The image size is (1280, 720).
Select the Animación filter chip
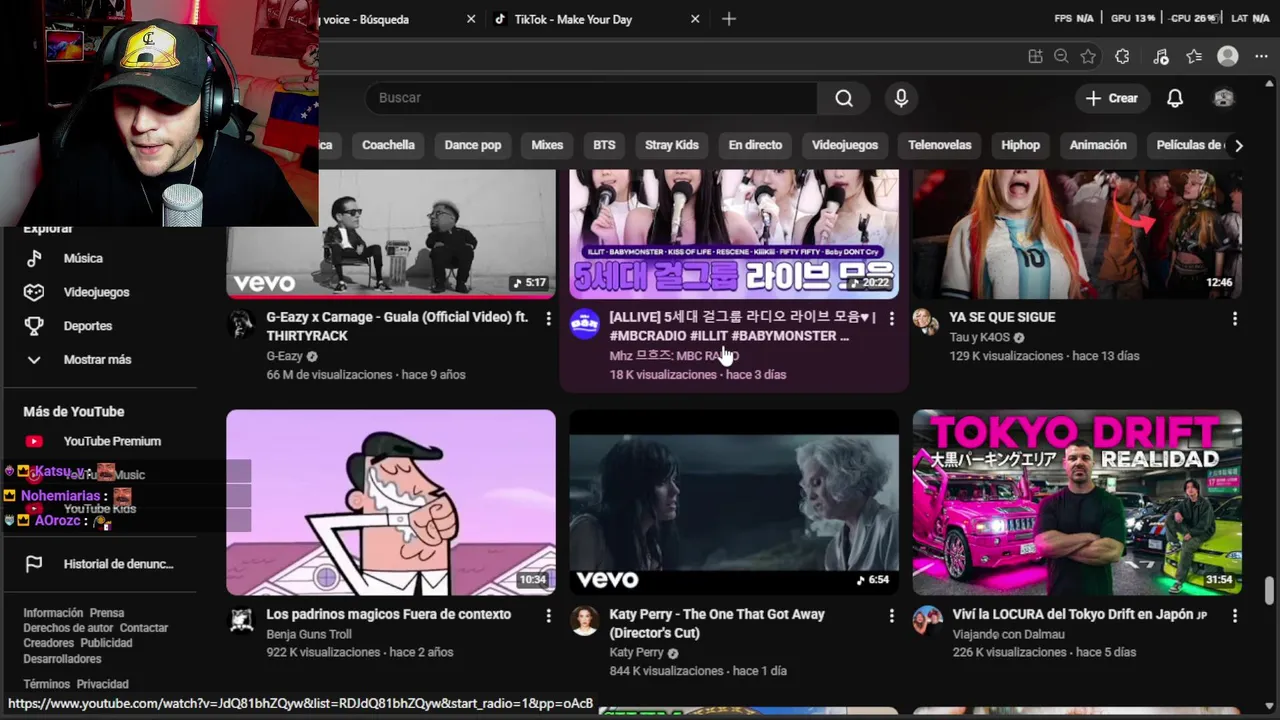1098,145
